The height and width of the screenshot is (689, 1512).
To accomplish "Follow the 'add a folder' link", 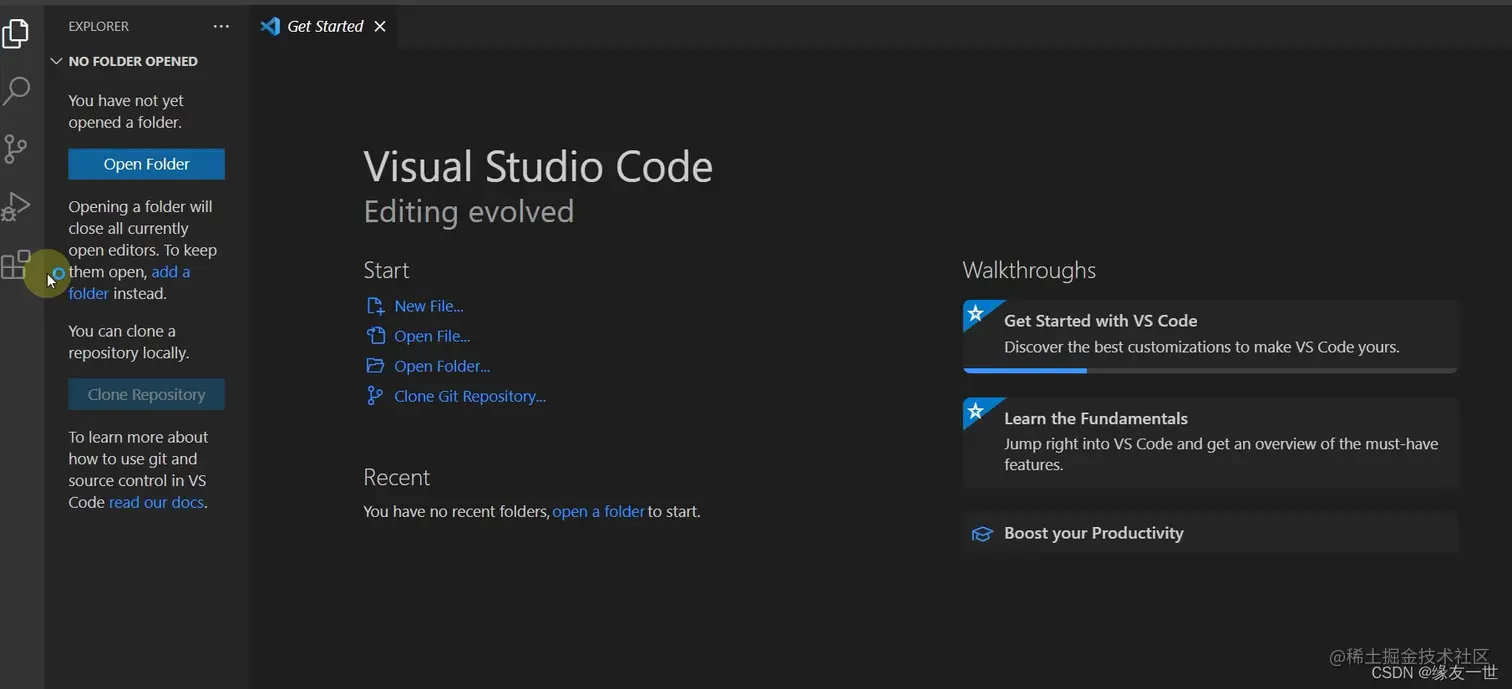I will tap(129, 283).
